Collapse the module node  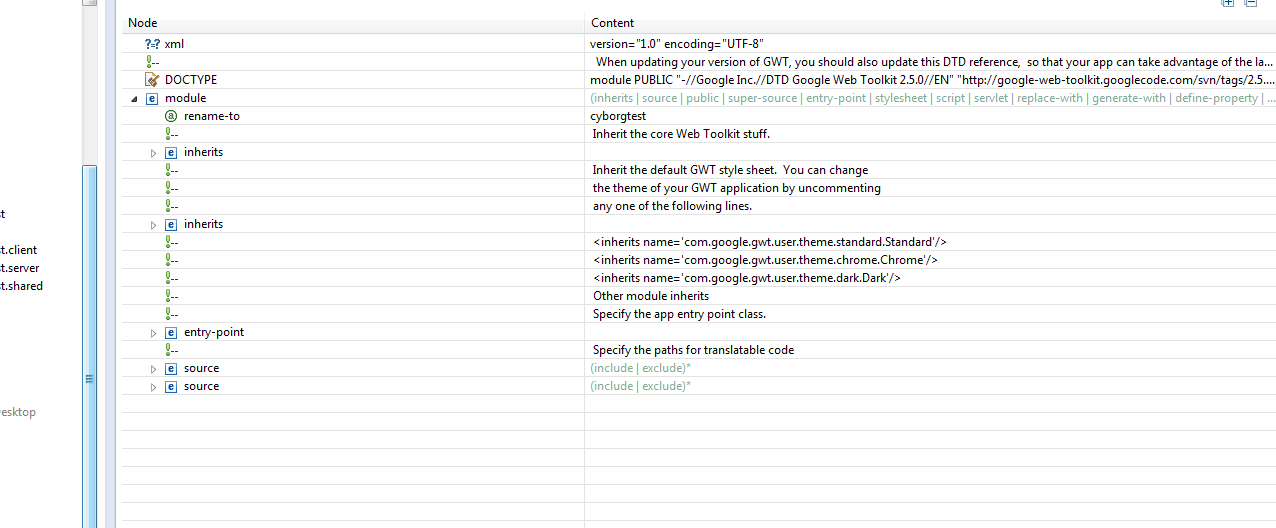click(x=135, y=98)
